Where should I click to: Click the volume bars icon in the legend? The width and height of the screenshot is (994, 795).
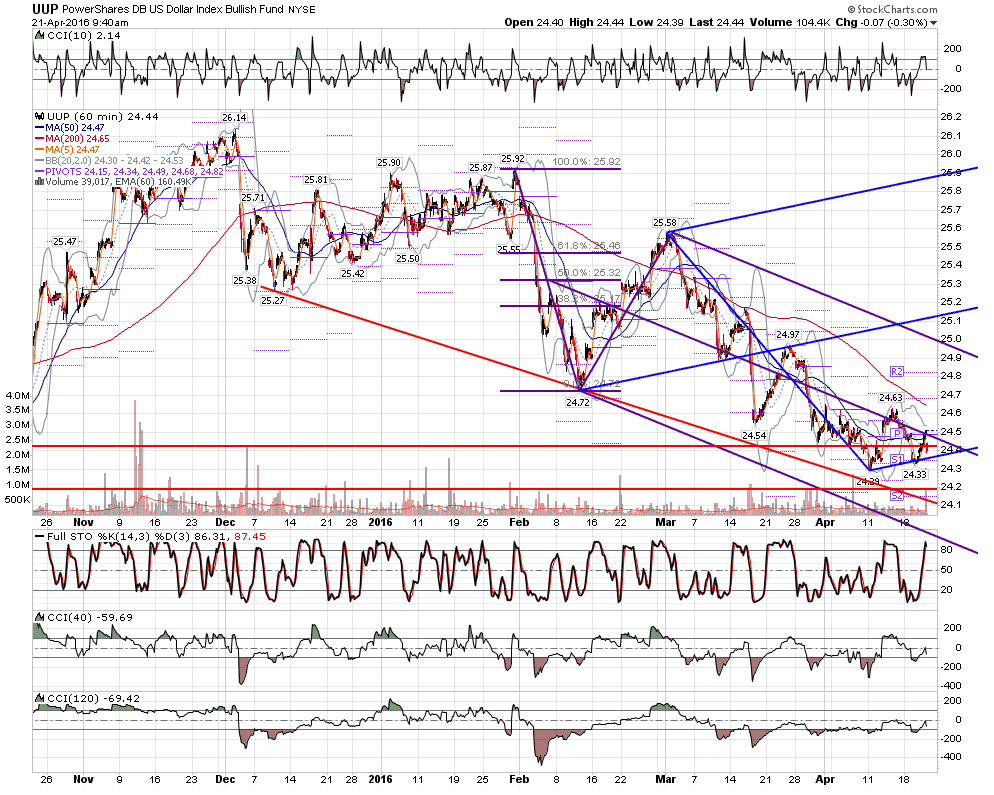pyautogui.click(x=39, y=182)
